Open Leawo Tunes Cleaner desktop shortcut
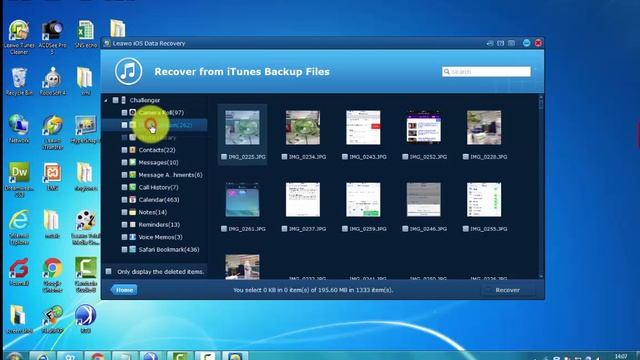The width and height of the screenshot is (640, 360). click(x=19, y=38)
